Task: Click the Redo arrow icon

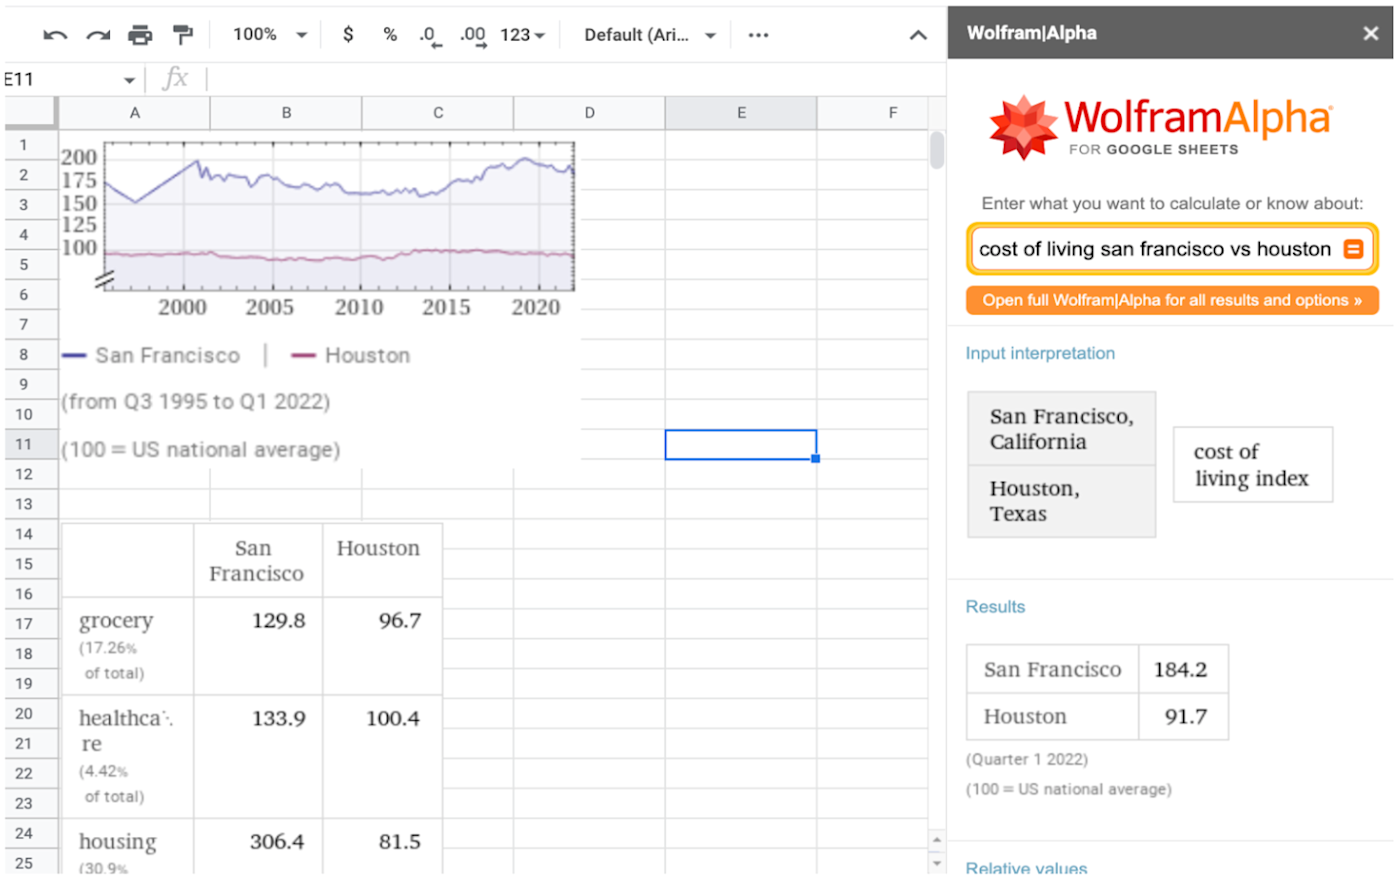Action: click(x=98, y=35)
